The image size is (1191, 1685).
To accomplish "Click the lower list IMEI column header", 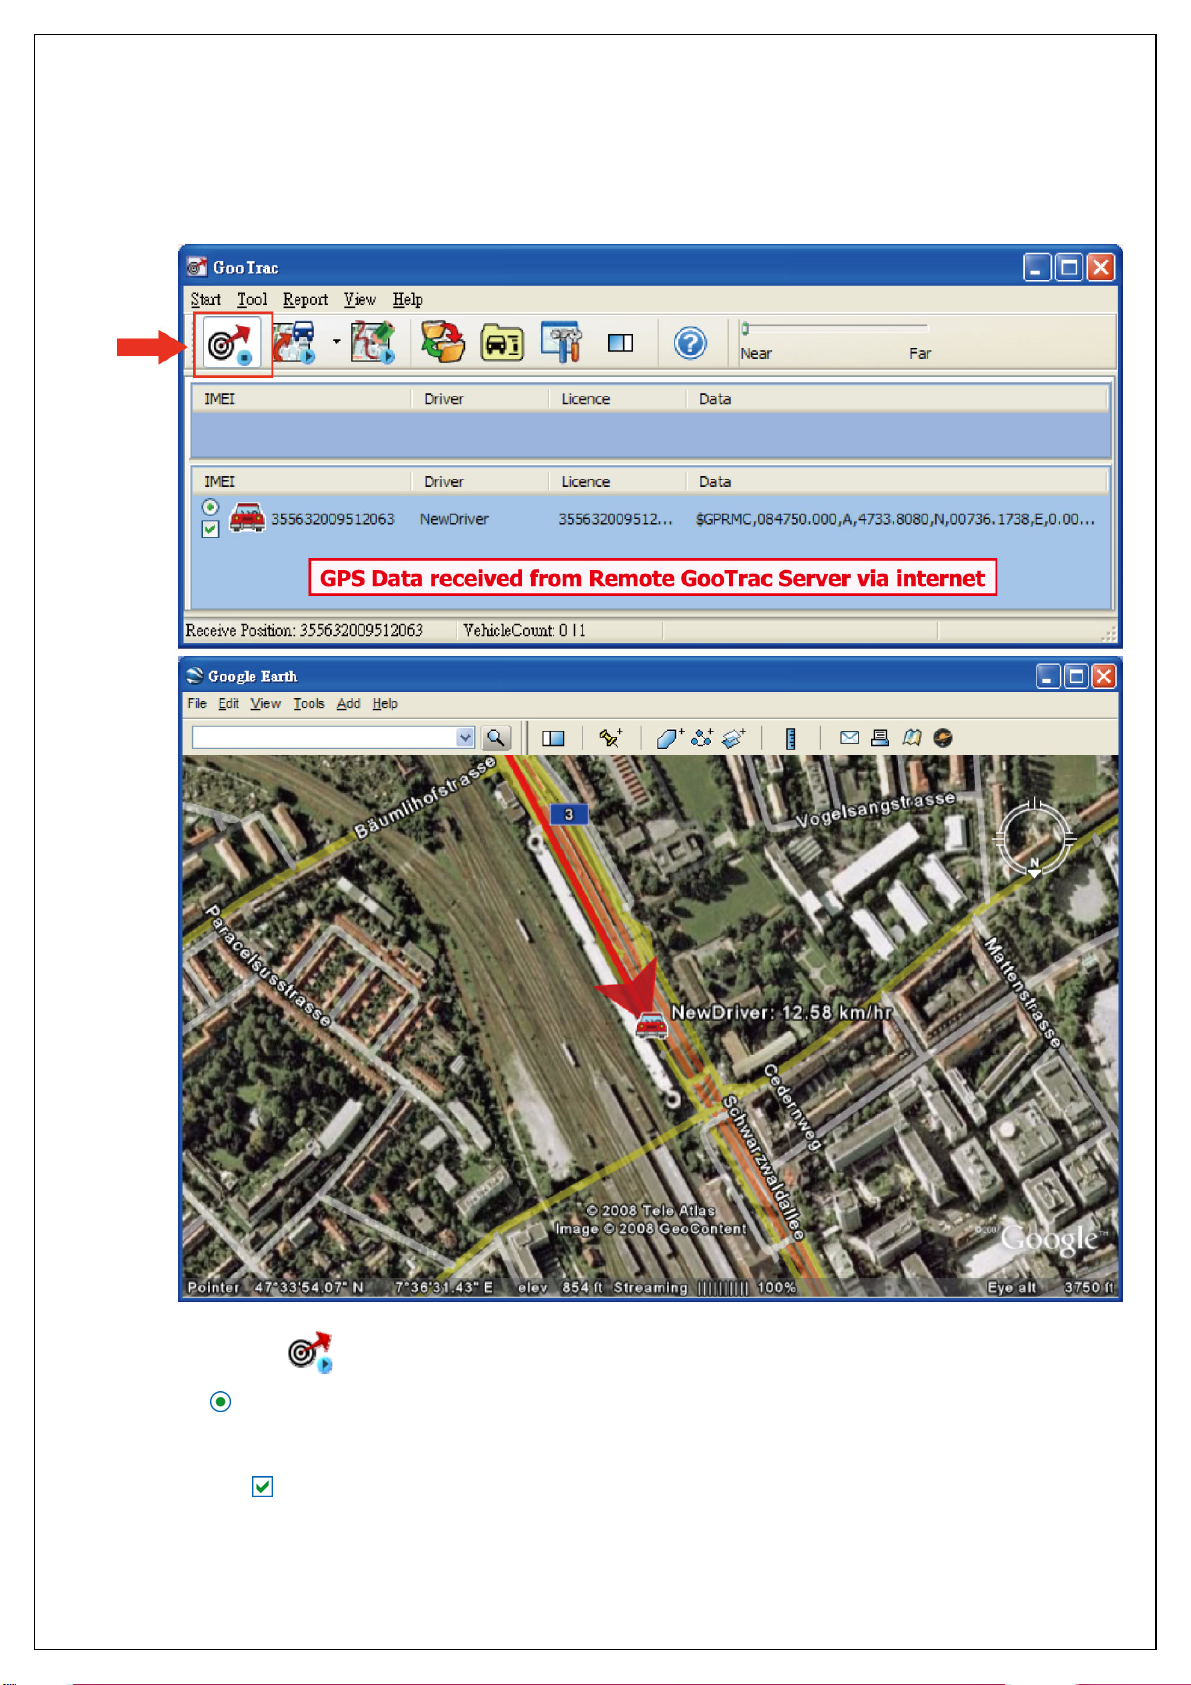I will click(x=301, y=481).
